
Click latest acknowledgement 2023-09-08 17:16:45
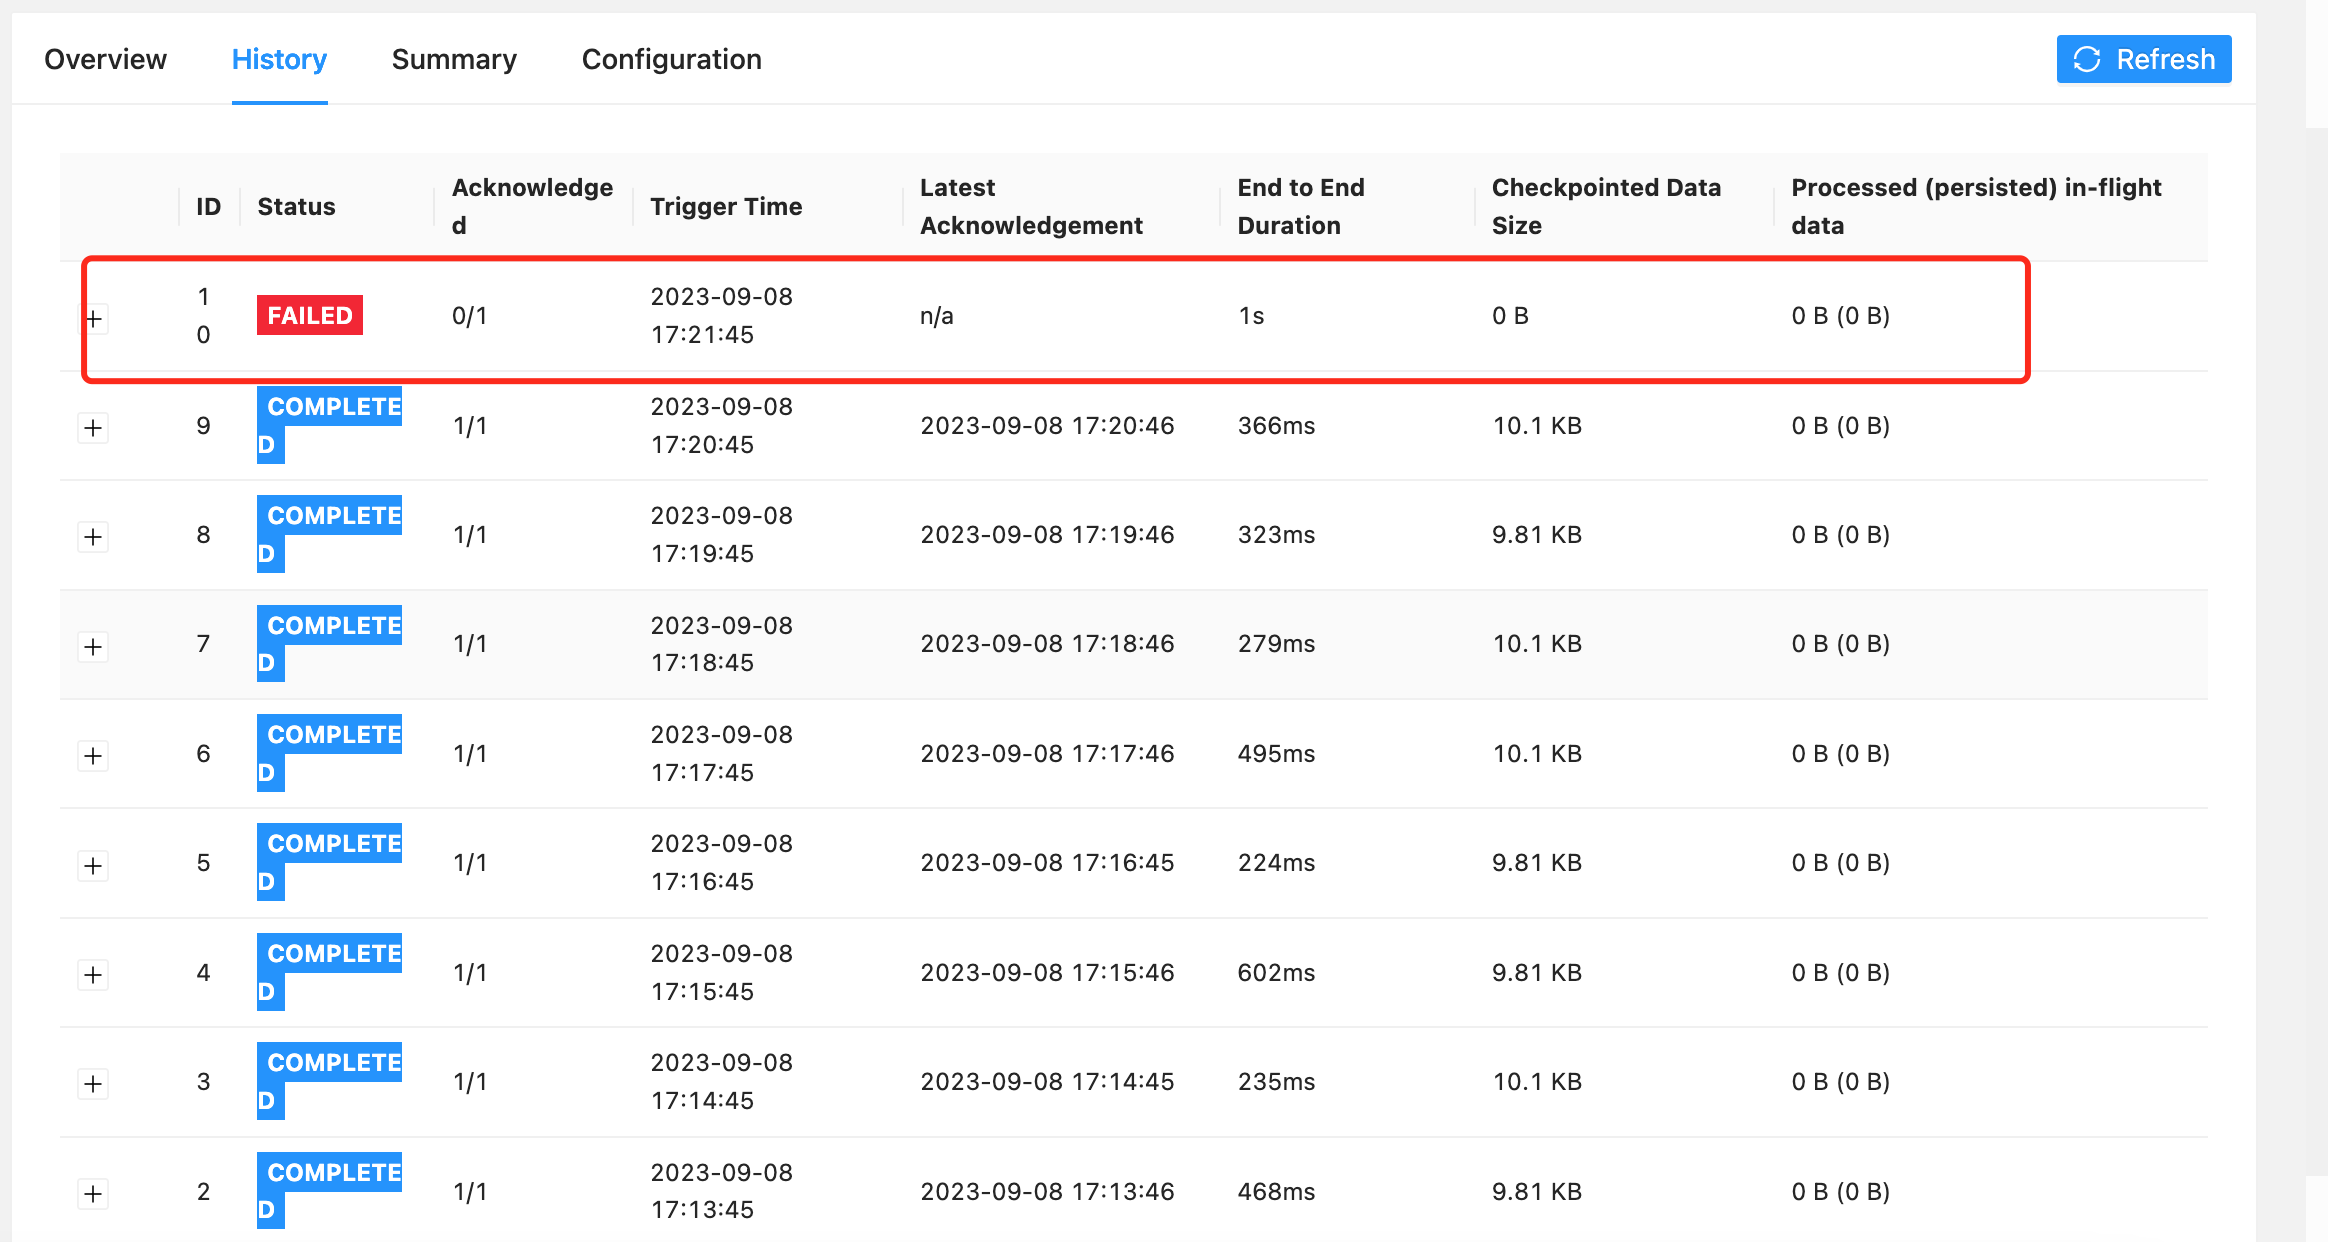(x=1047, y=862)
